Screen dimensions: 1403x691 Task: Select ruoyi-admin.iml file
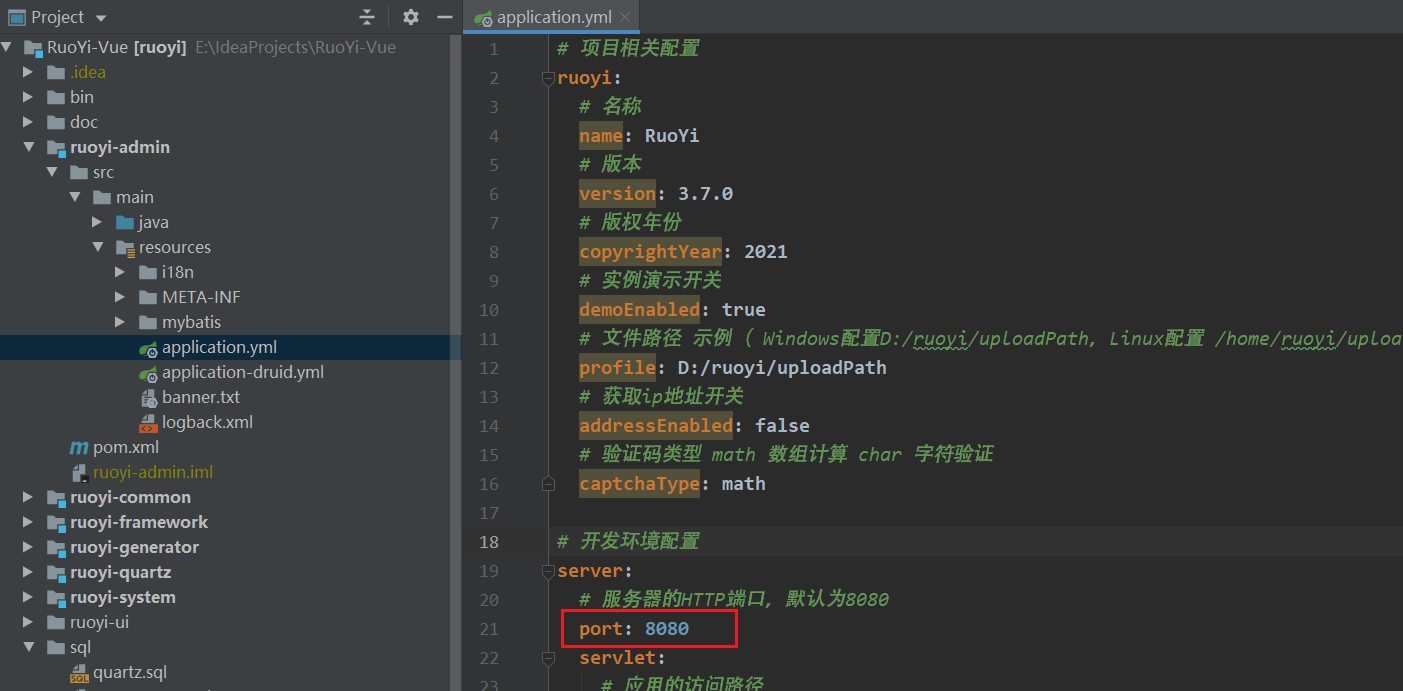click(x=153, y=472)
